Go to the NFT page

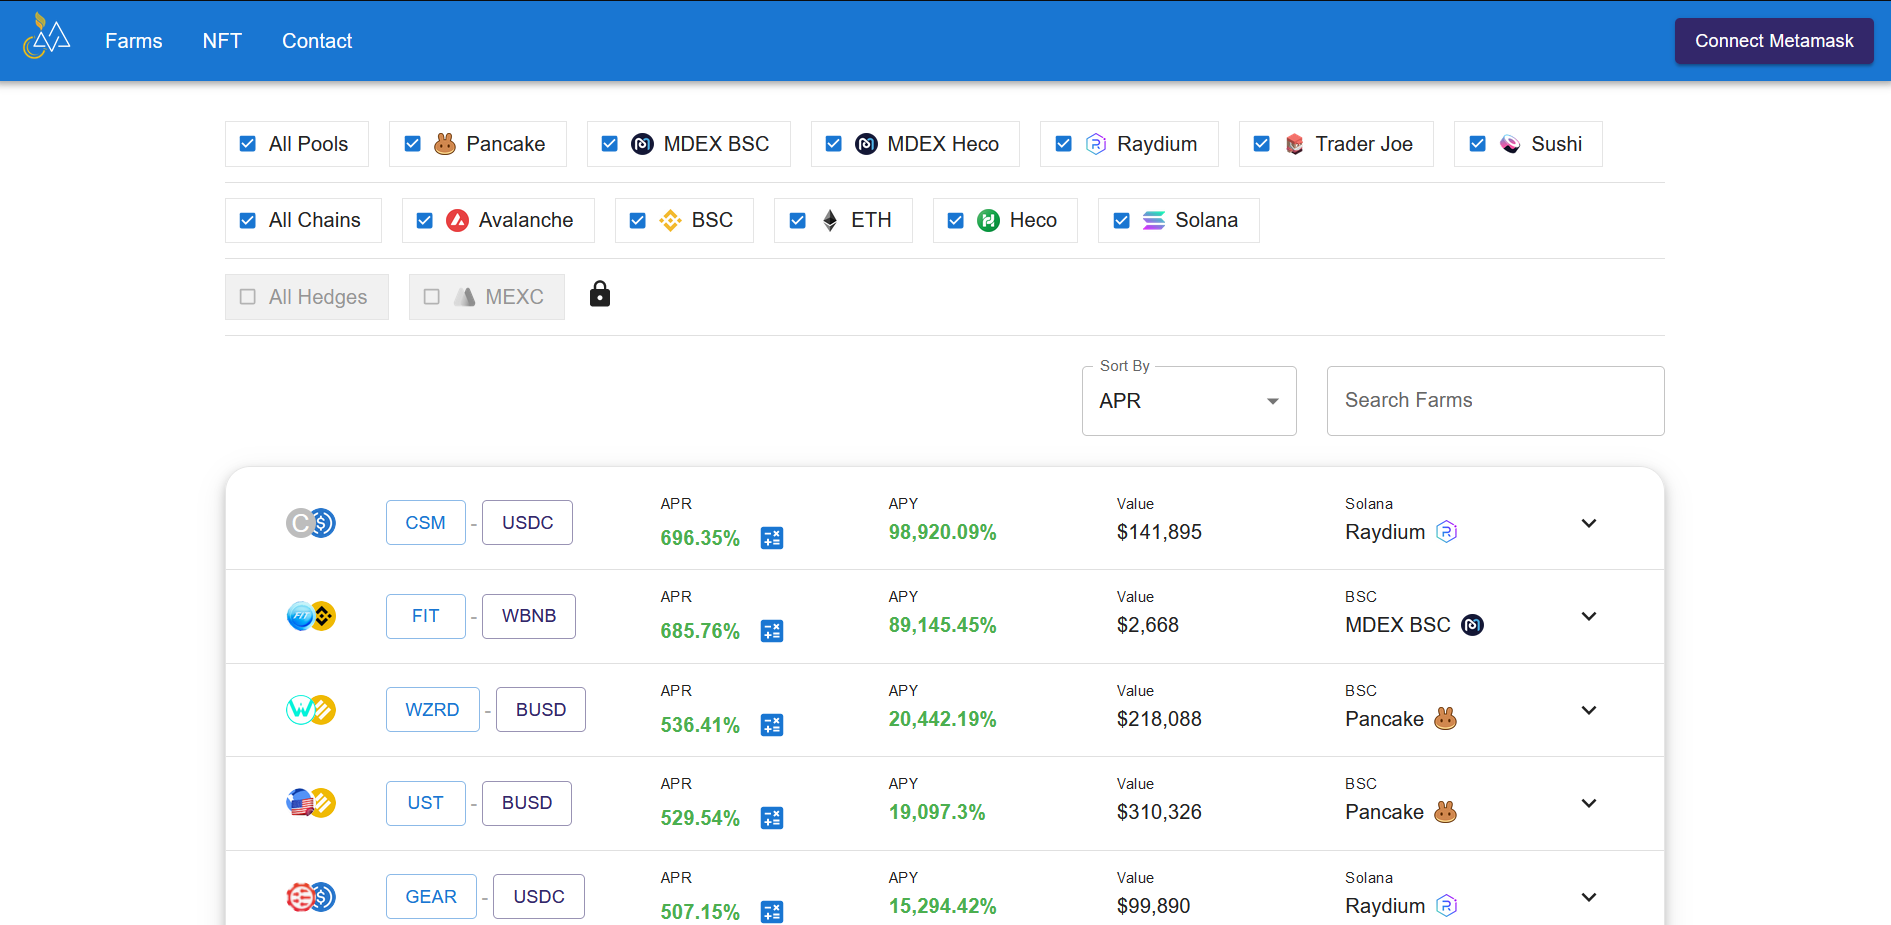[x=222, y=41]
